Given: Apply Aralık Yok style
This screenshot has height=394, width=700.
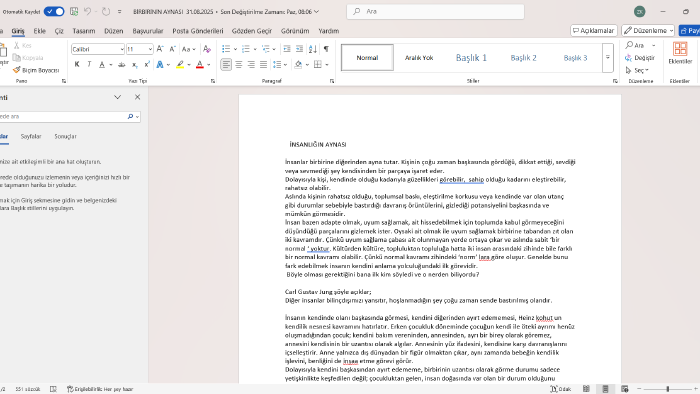Looking at the screenshot, I should pyautogui.click(x=419, y=58).
